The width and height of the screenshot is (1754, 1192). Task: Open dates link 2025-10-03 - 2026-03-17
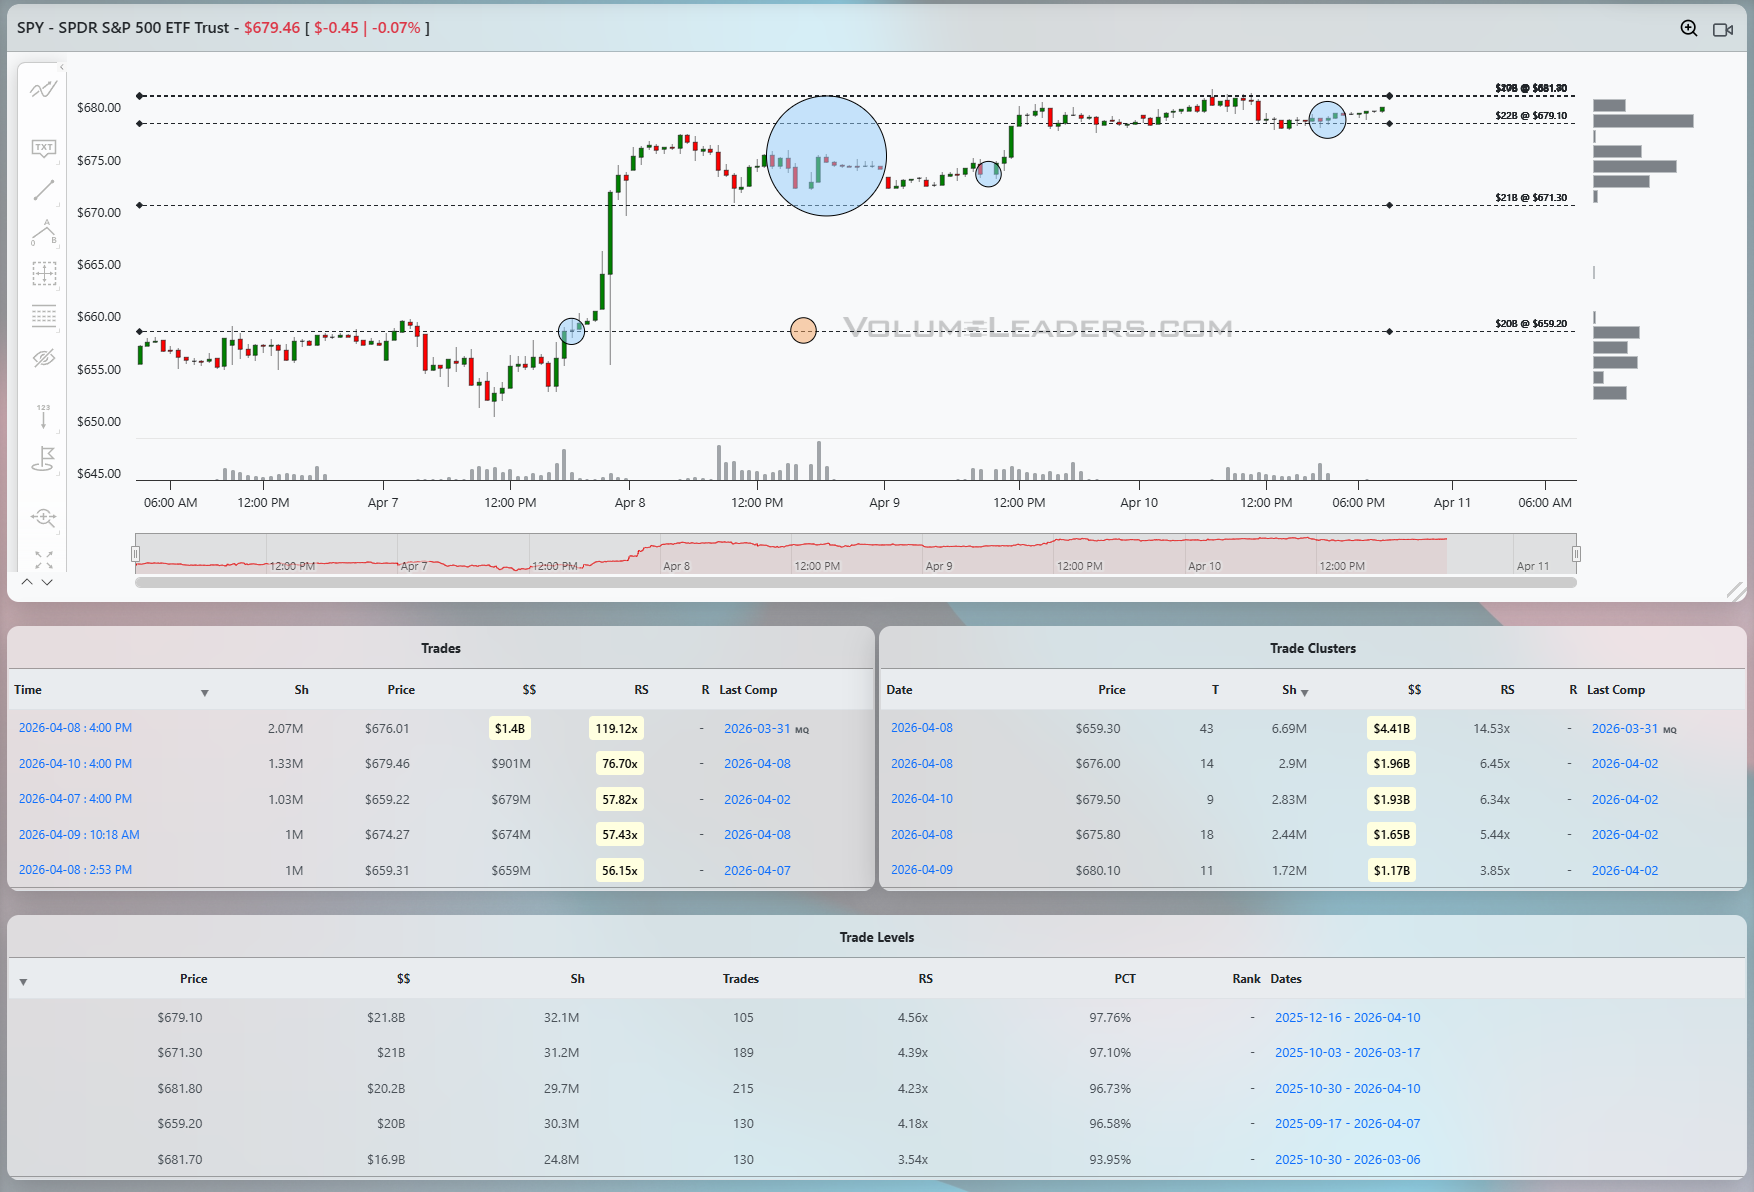click(1347, 1053)
